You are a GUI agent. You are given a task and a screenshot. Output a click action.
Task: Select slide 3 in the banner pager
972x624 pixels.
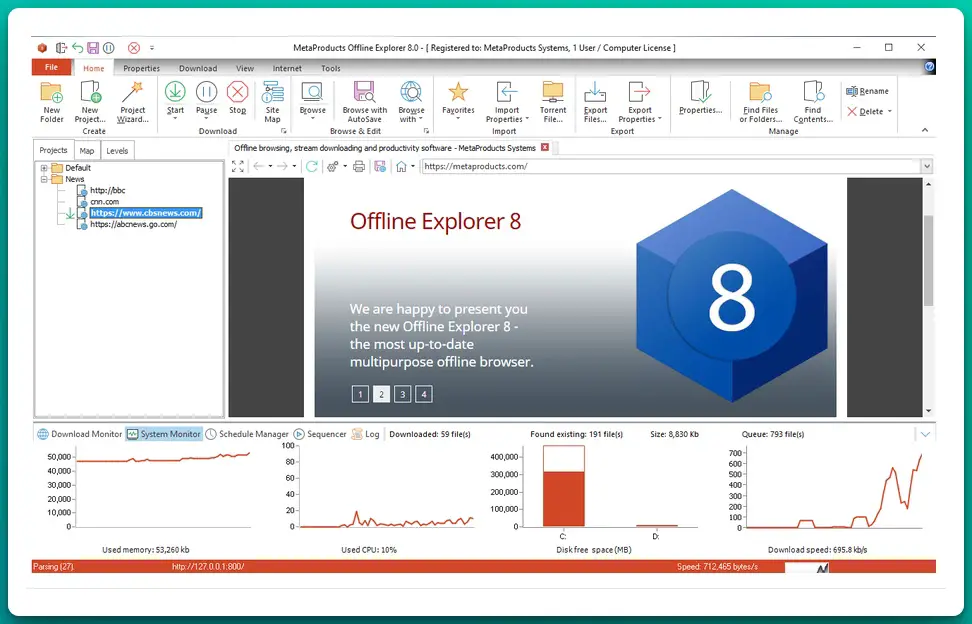[x=402, y=394]
